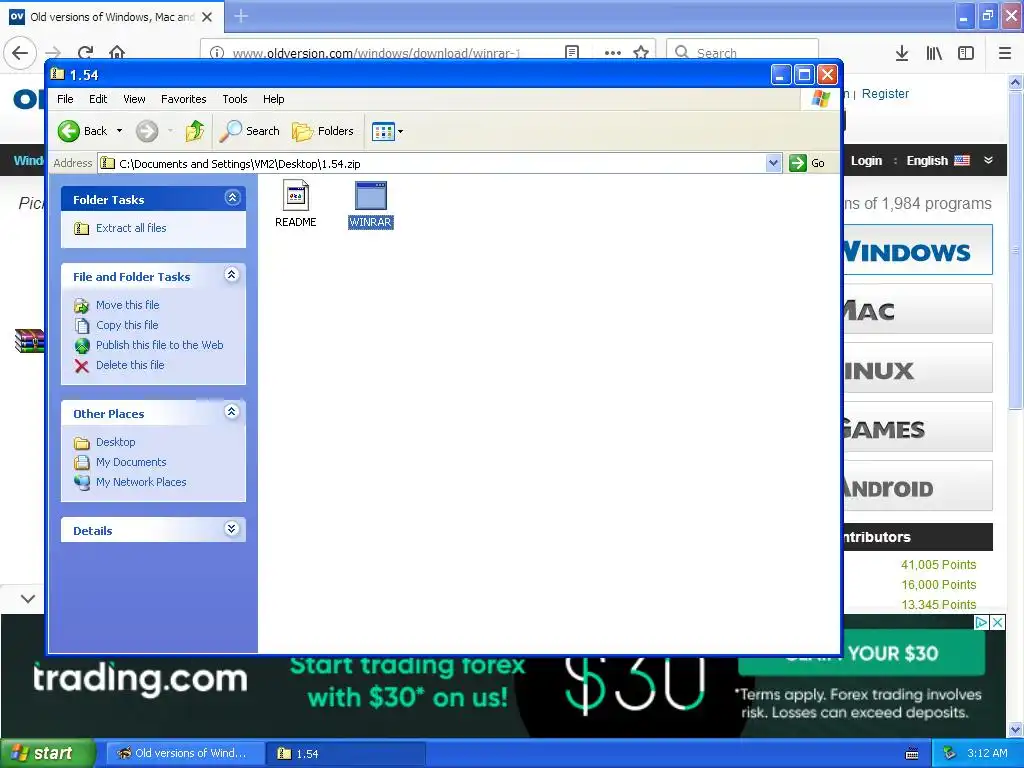Go back using the green Back arrow

tap(82, 131)
